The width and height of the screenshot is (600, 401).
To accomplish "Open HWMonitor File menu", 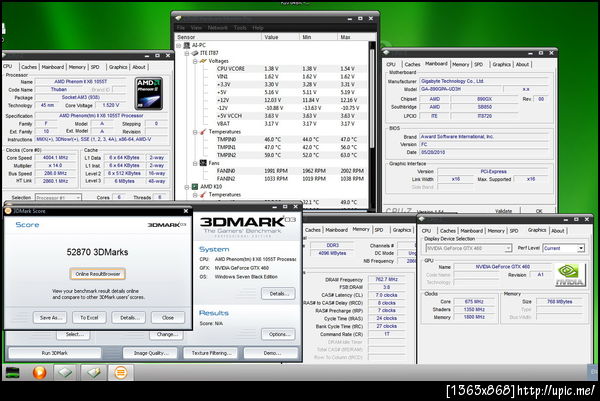I will [181, 28].
